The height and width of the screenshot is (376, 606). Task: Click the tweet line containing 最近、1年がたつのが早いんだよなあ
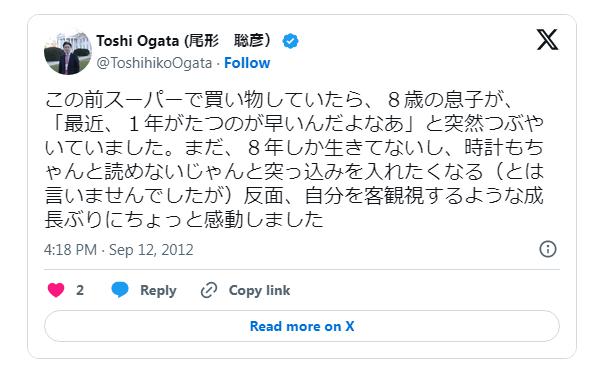[296, 124]
